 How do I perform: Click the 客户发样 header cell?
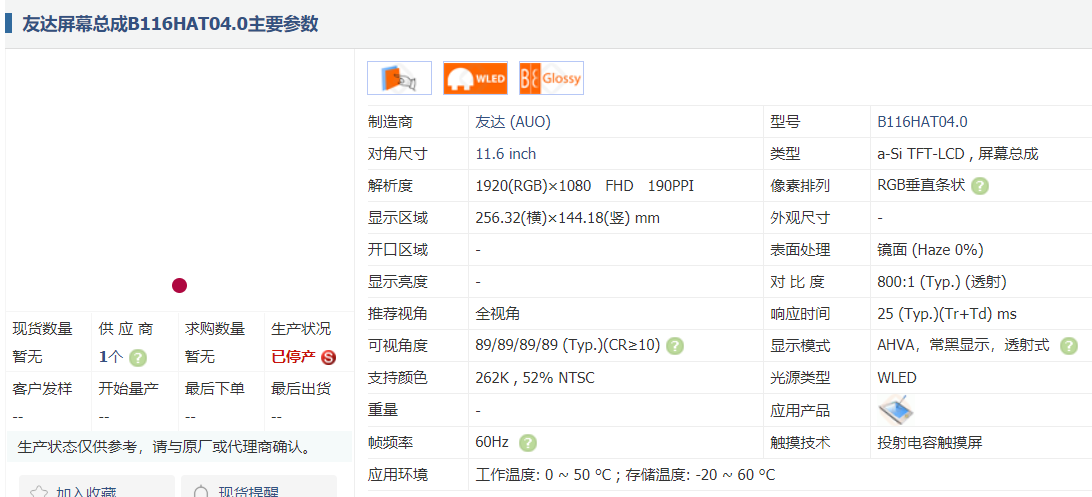(x=42, y=388)
